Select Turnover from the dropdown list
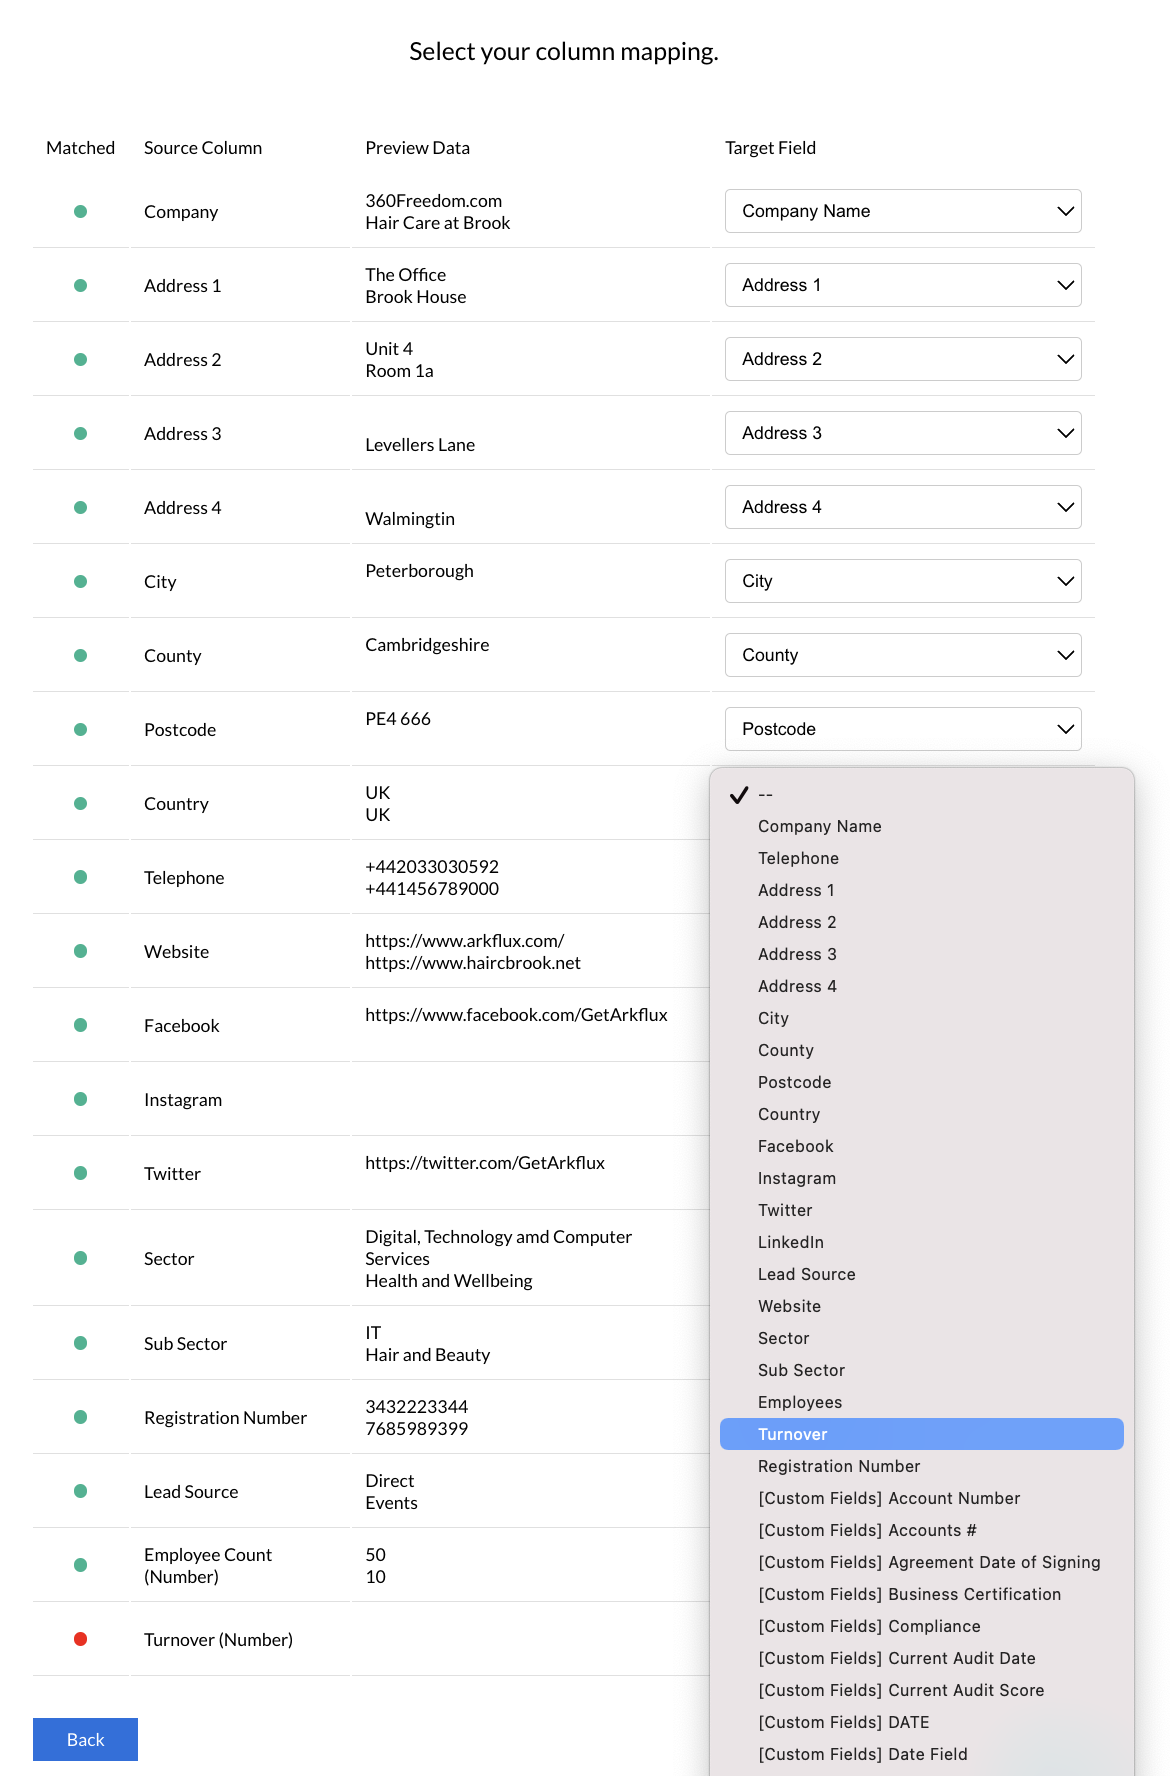Screen dimensions: 1170x1776 tap(792, 1434)
